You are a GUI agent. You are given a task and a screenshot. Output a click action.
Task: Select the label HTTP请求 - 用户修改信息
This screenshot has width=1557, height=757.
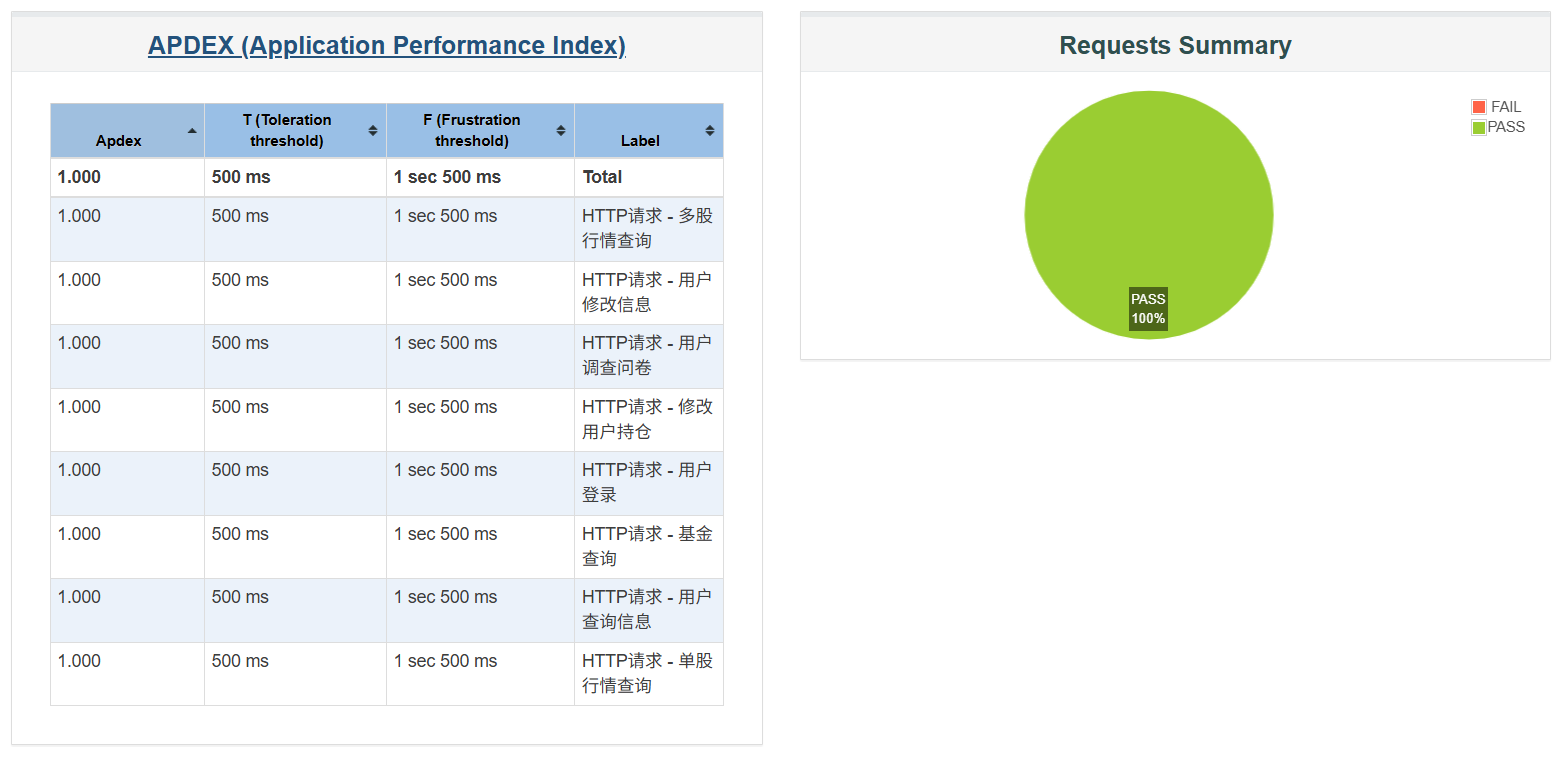click(x=648, y=292)
